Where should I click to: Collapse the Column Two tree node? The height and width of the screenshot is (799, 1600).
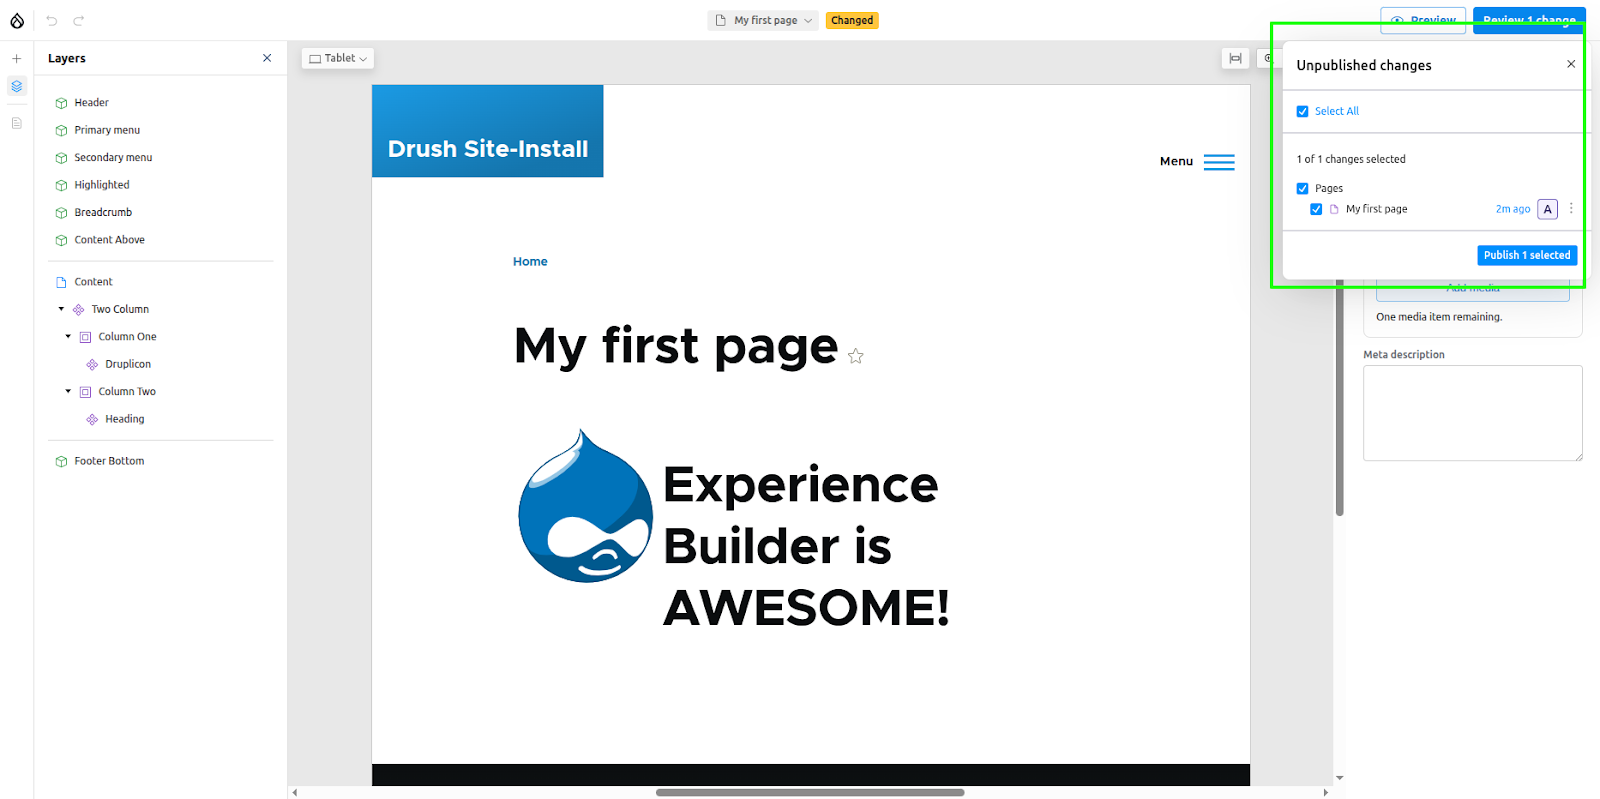click(68, 392)
